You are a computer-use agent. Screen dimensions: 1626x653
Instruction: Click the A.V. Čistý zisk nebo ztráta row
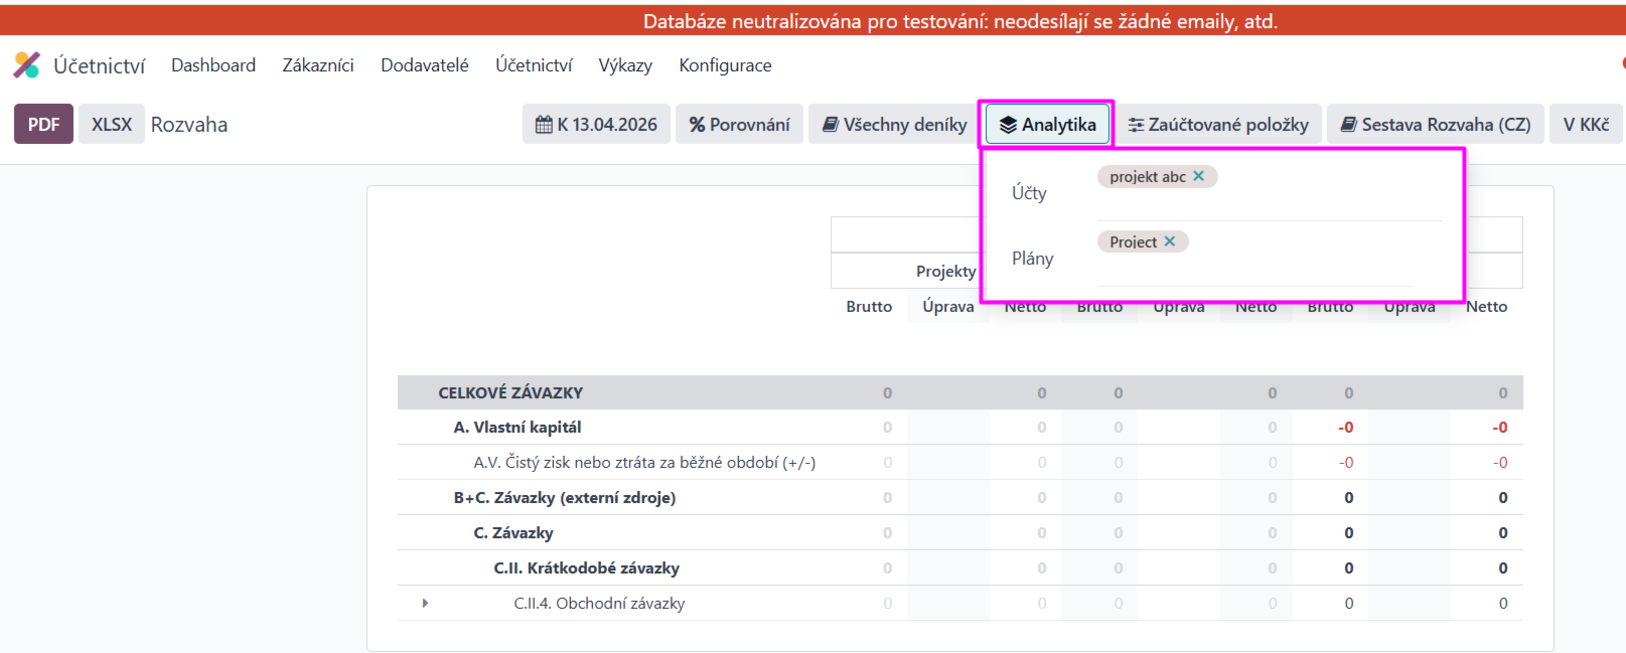coord(960,462)
